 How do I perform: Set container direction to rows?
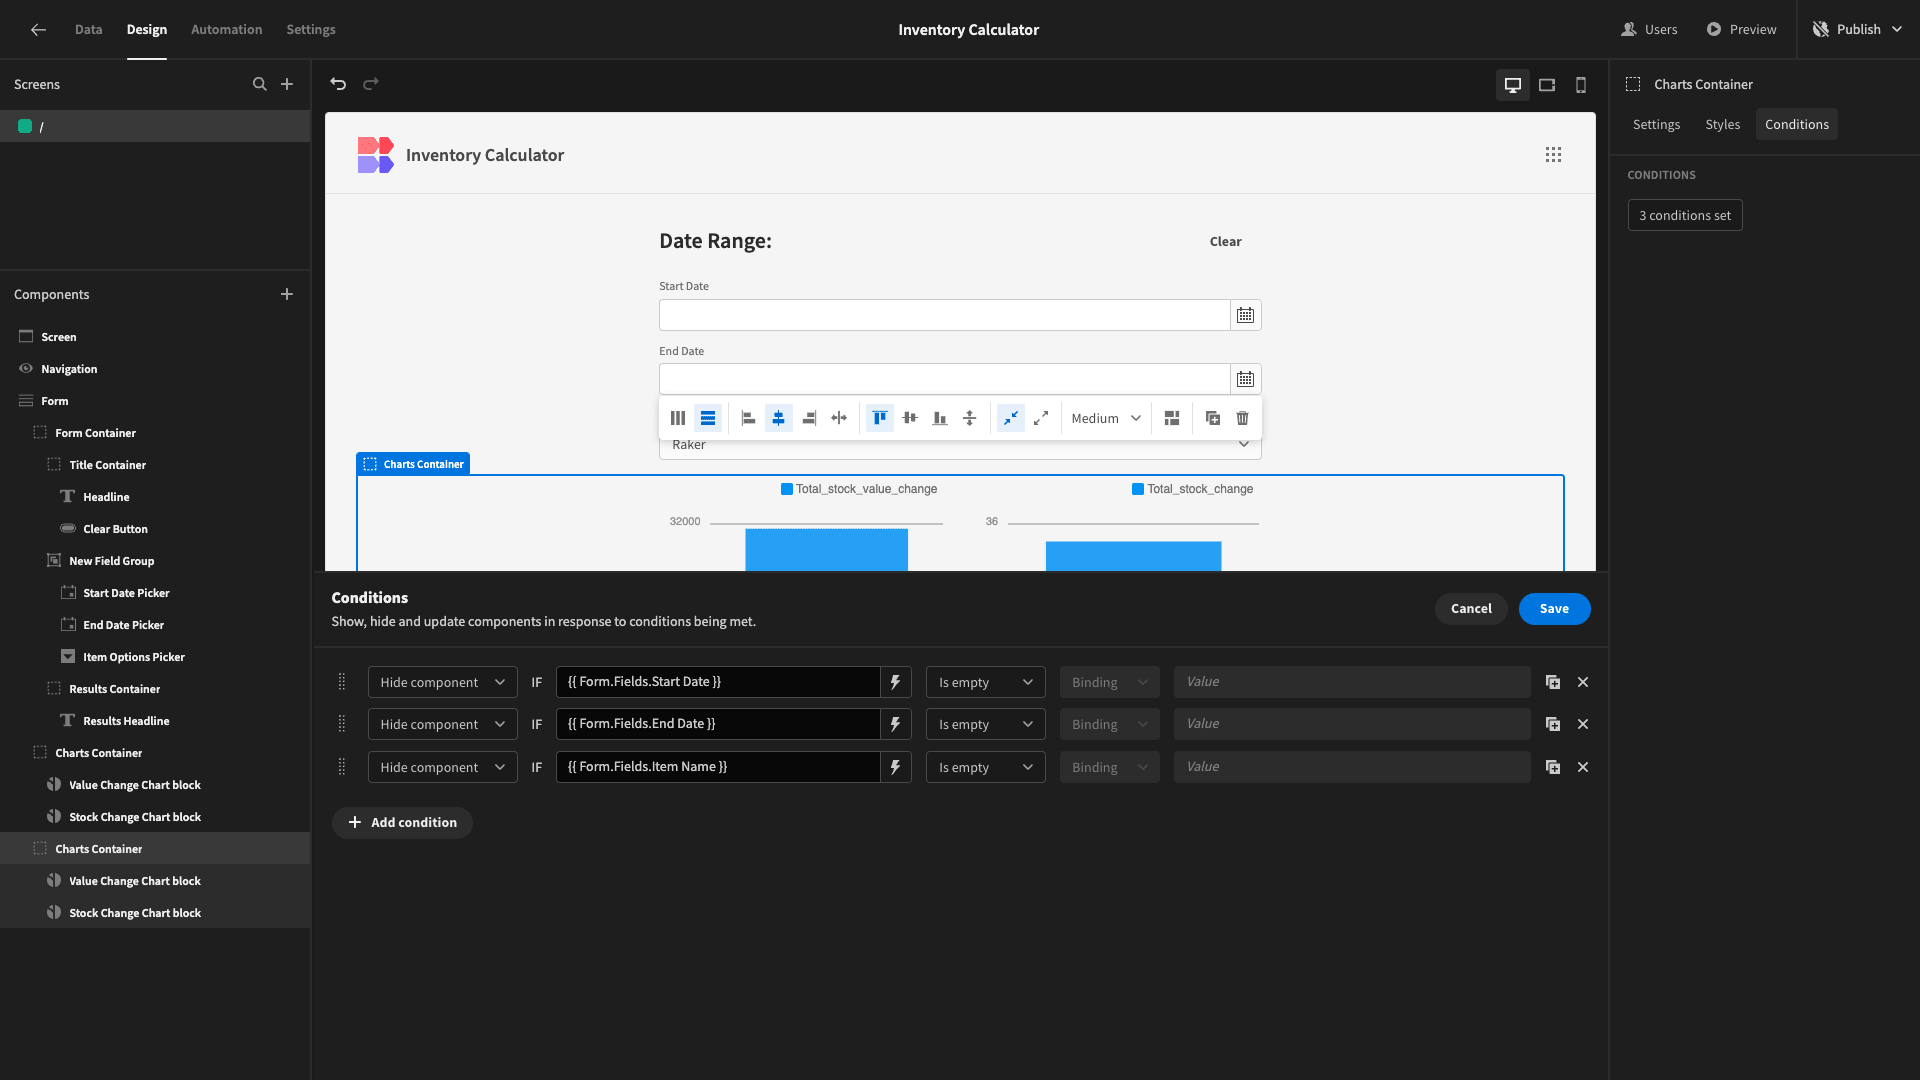pyautogui.click(x=708, y=418)
